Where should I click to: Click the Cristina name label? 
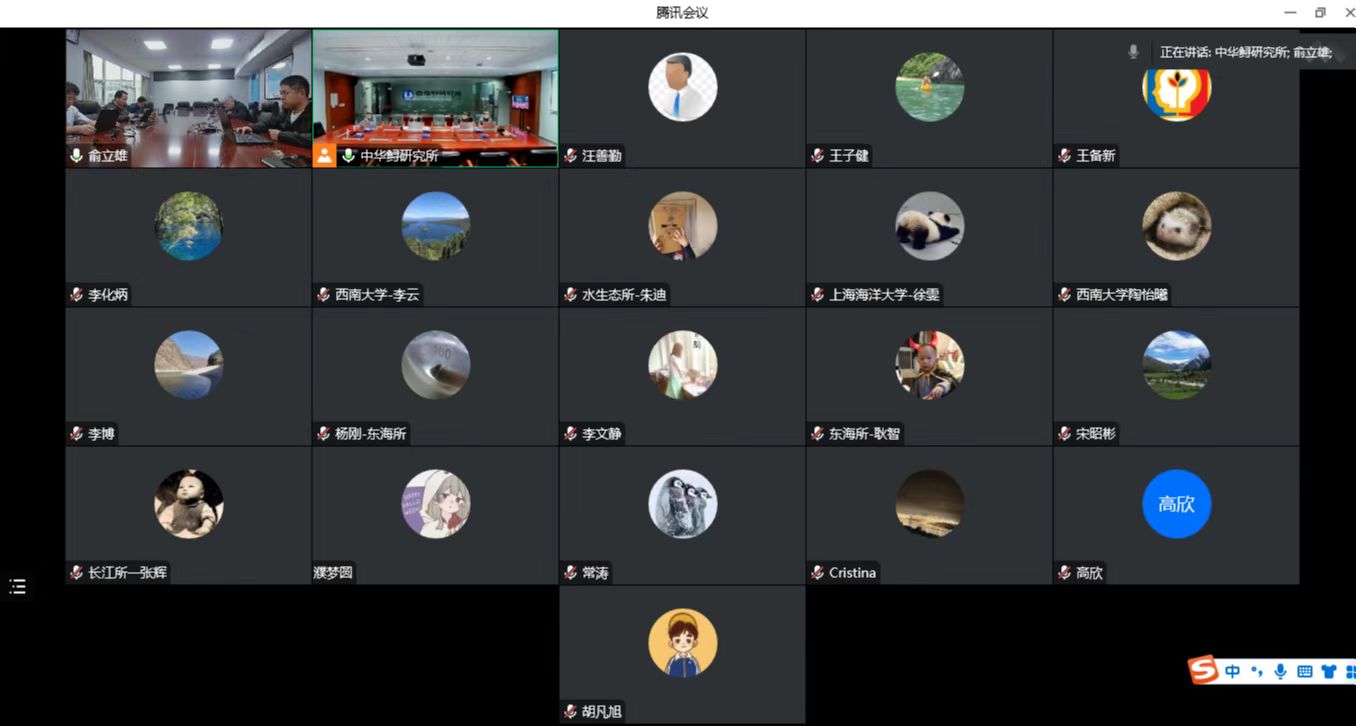[852, 573]
